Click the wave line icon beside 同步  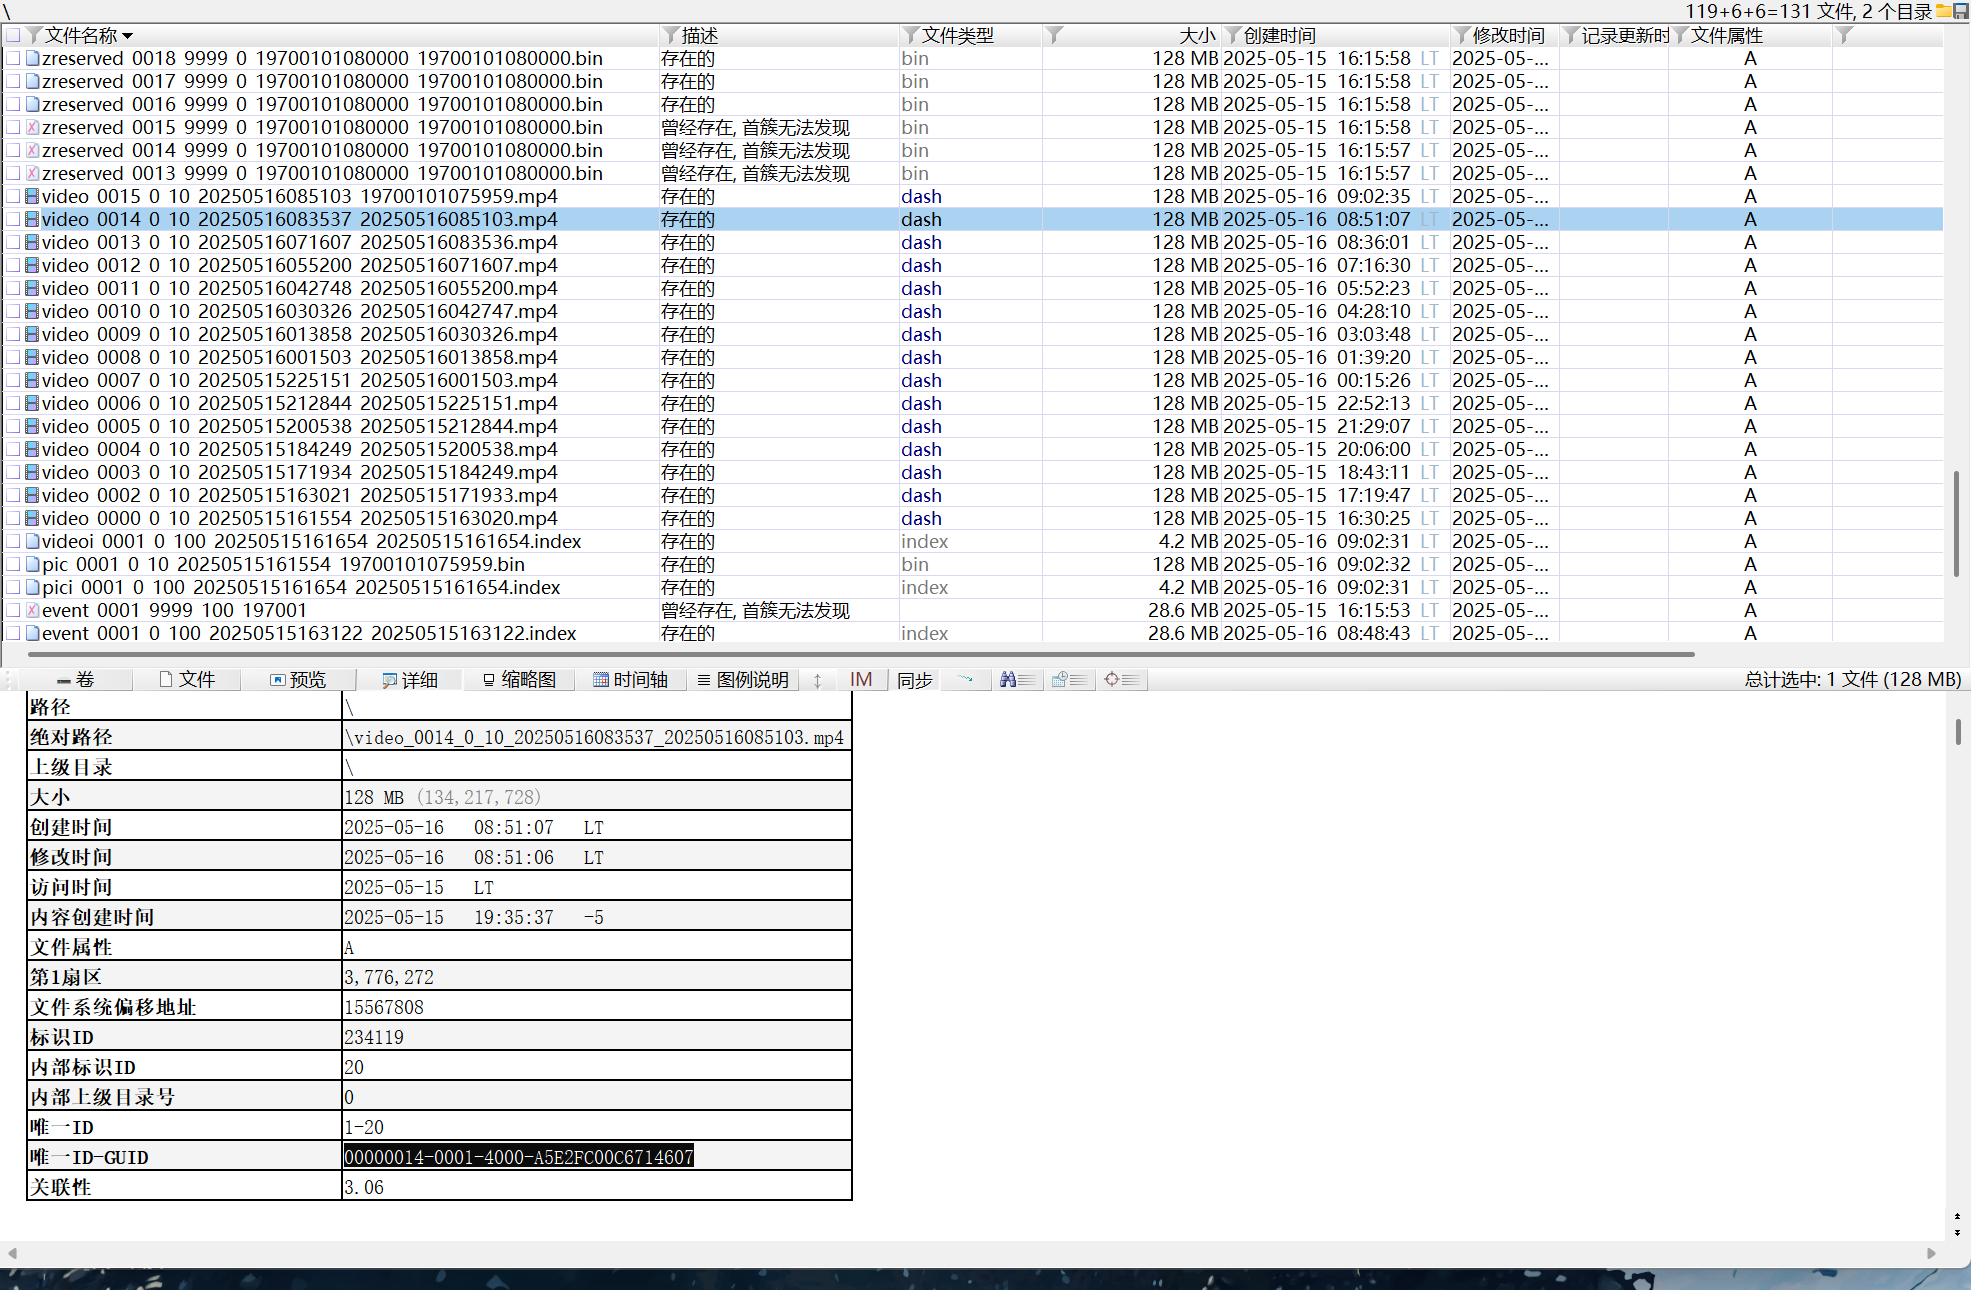(965, 680)
